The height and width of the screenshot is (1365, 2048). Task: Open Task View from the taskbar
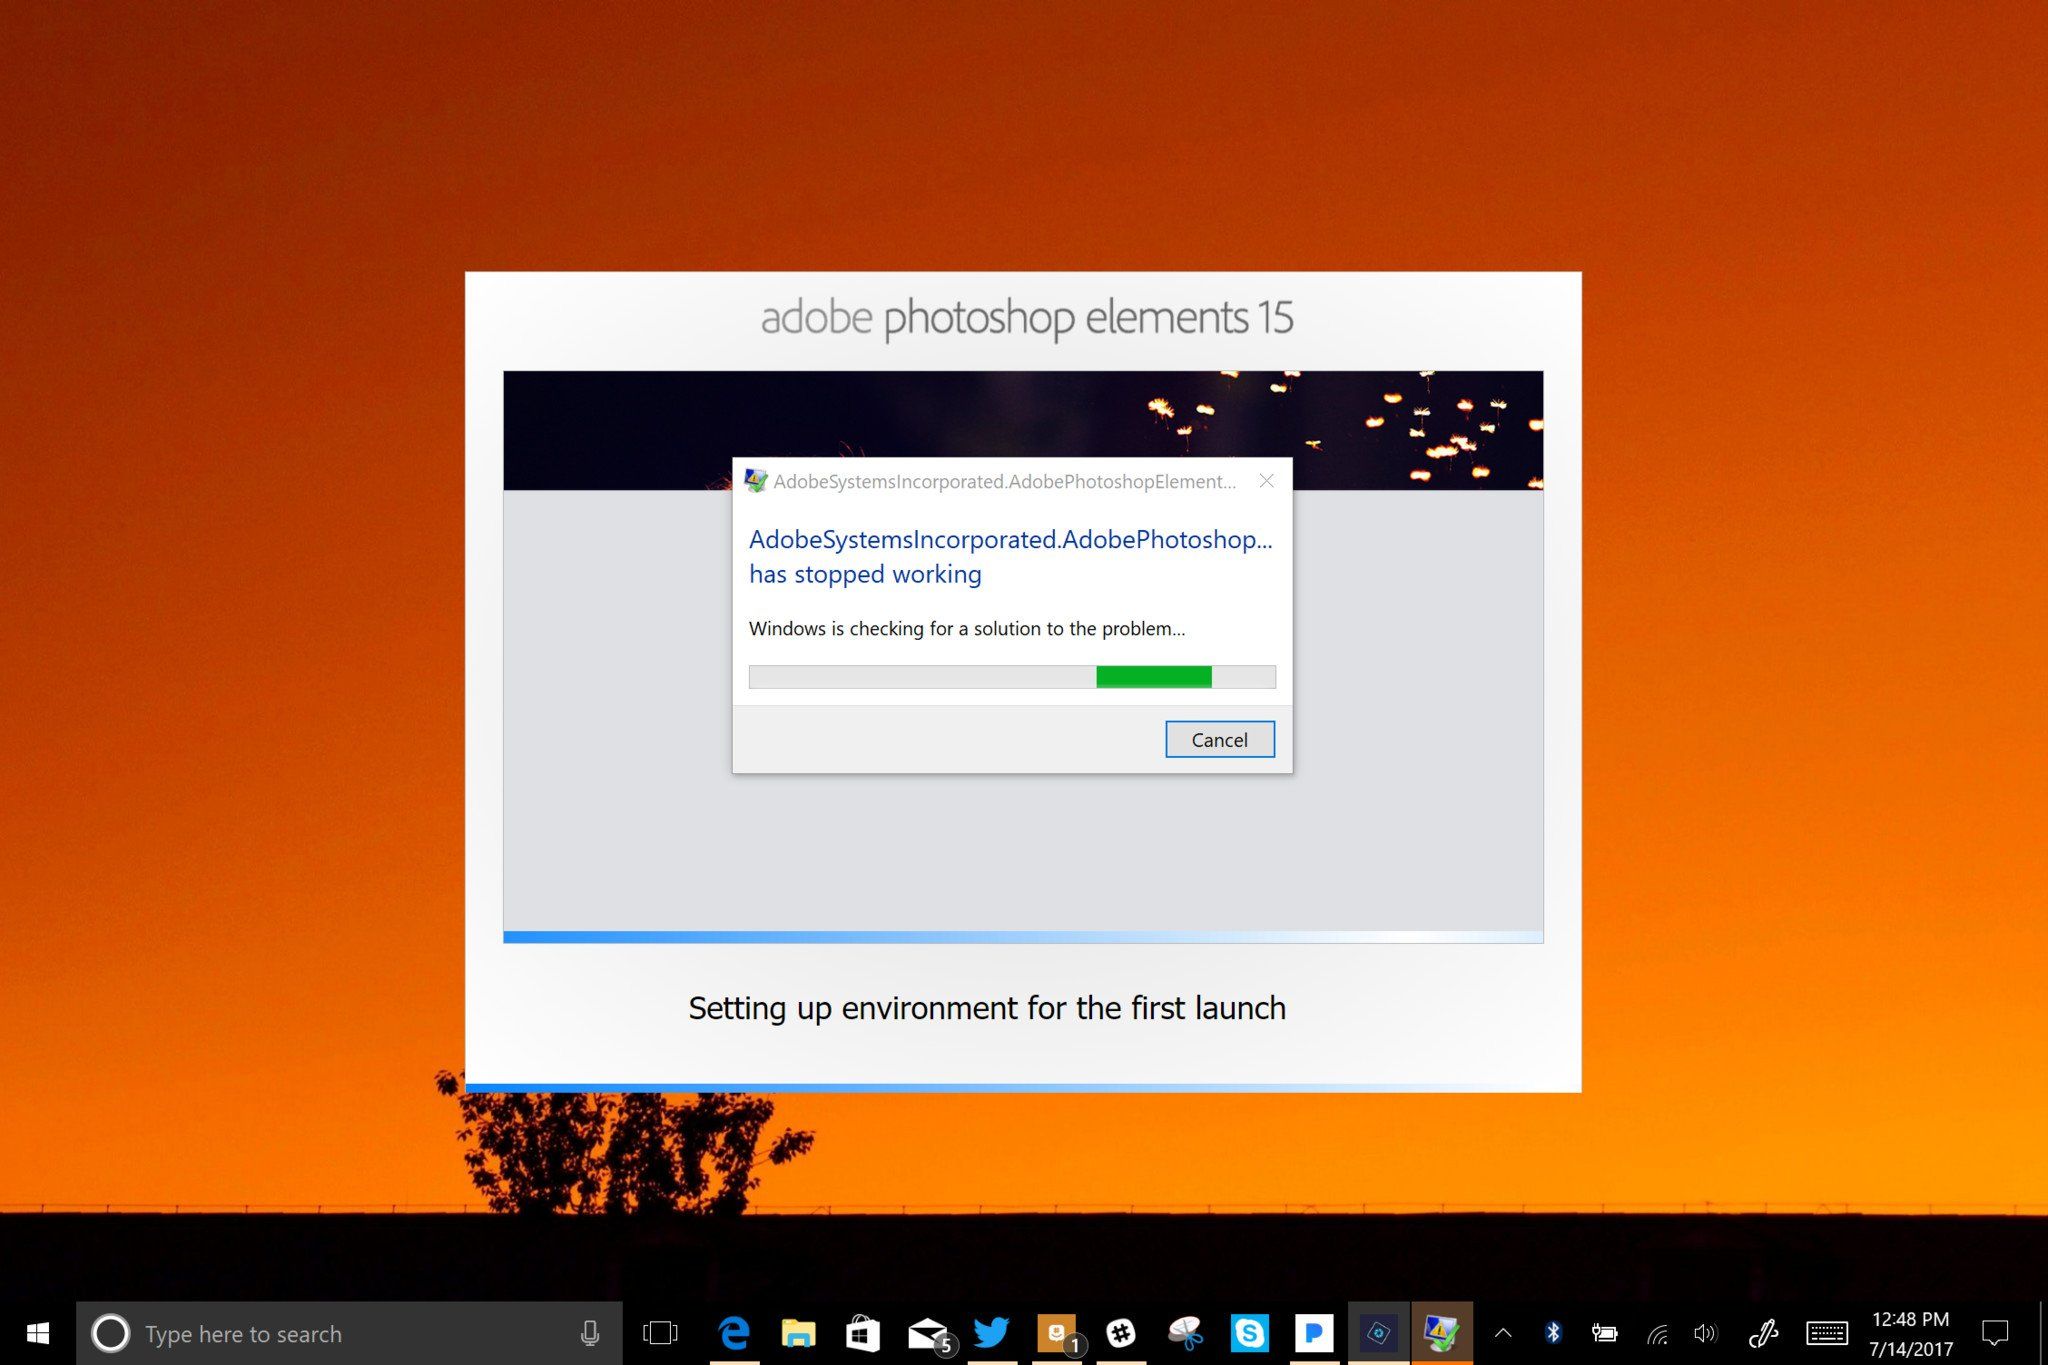660,1333
